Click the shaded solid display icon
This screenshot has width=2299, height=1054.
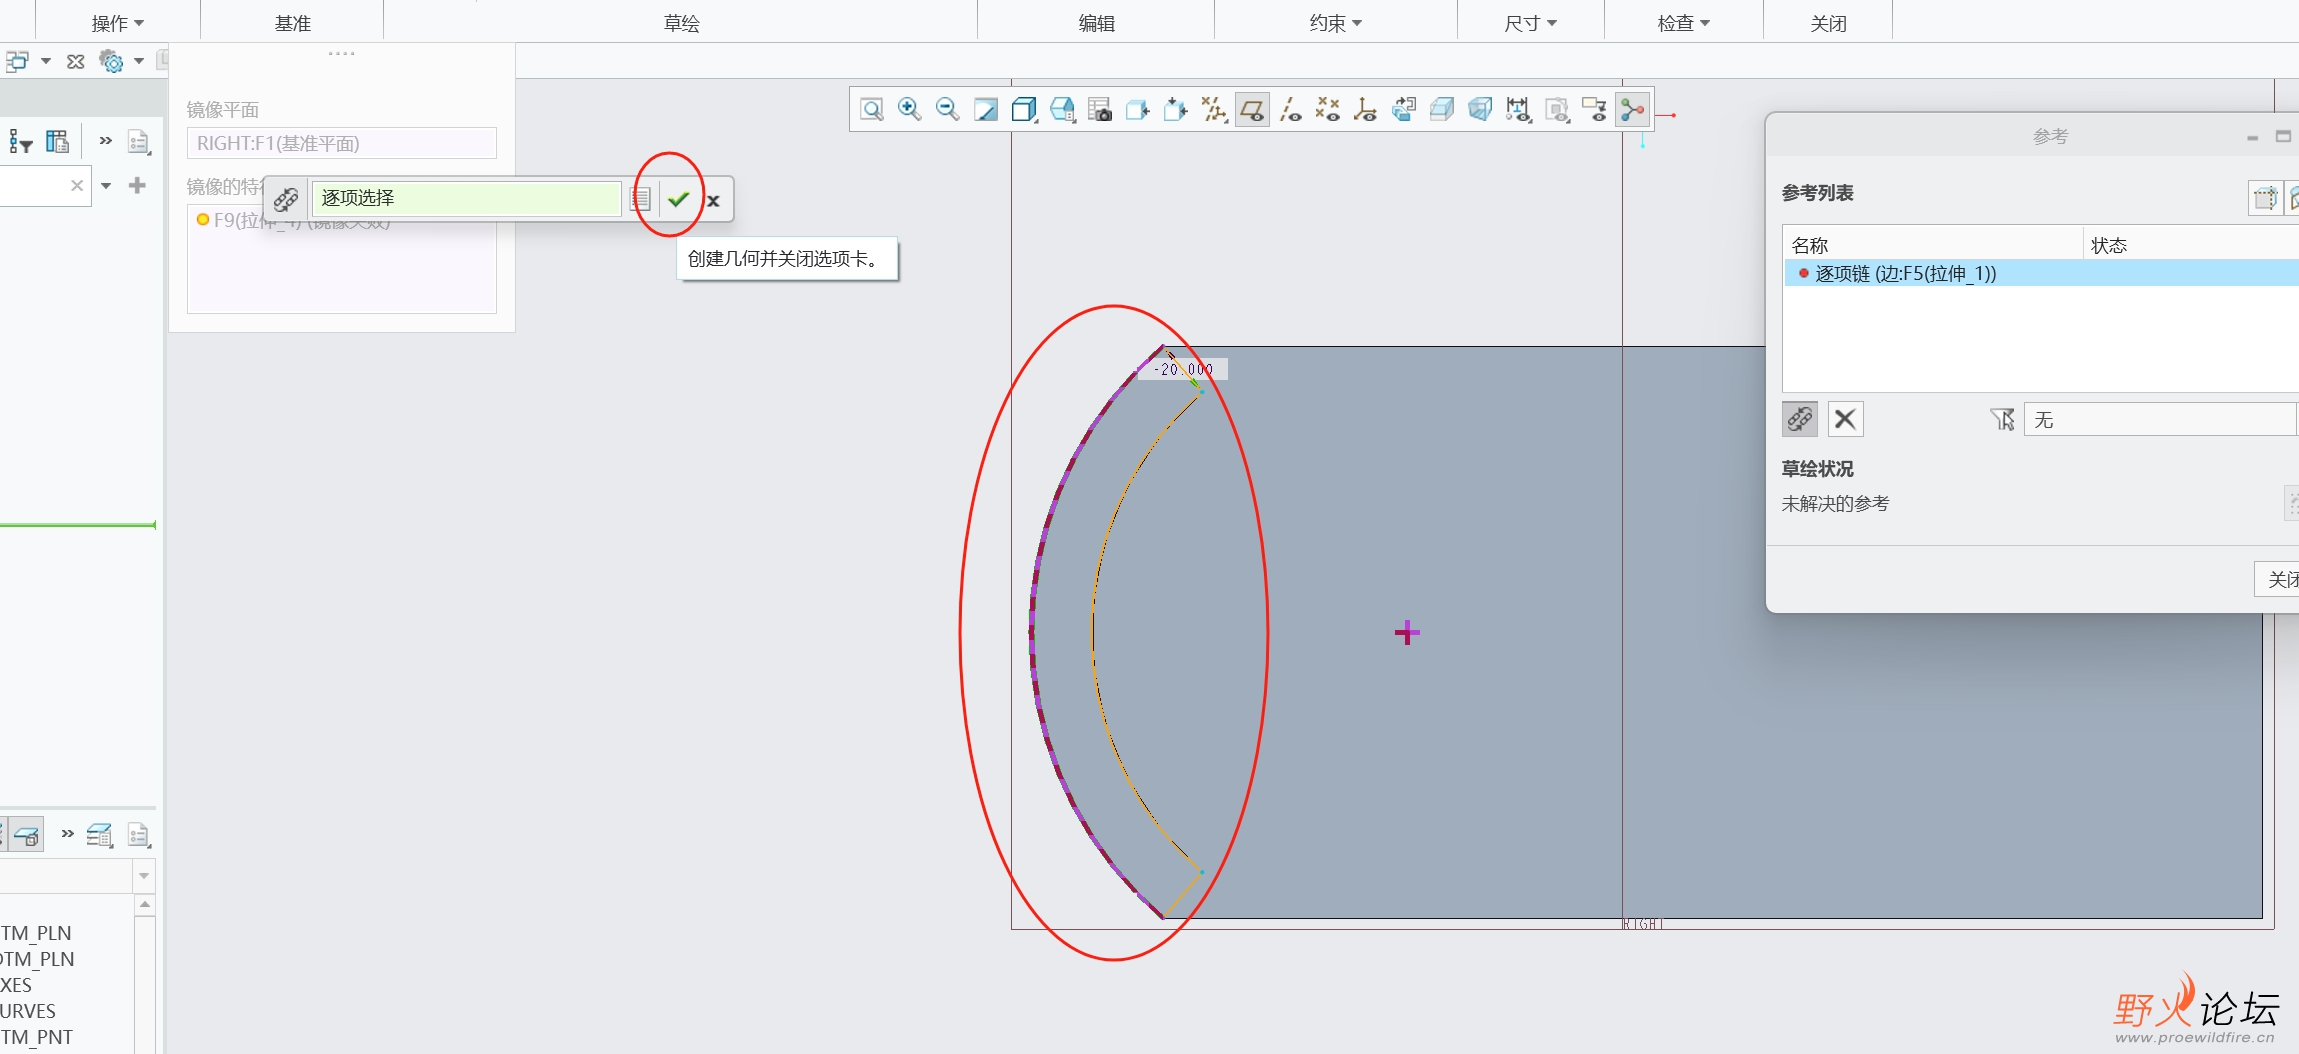1442,110
